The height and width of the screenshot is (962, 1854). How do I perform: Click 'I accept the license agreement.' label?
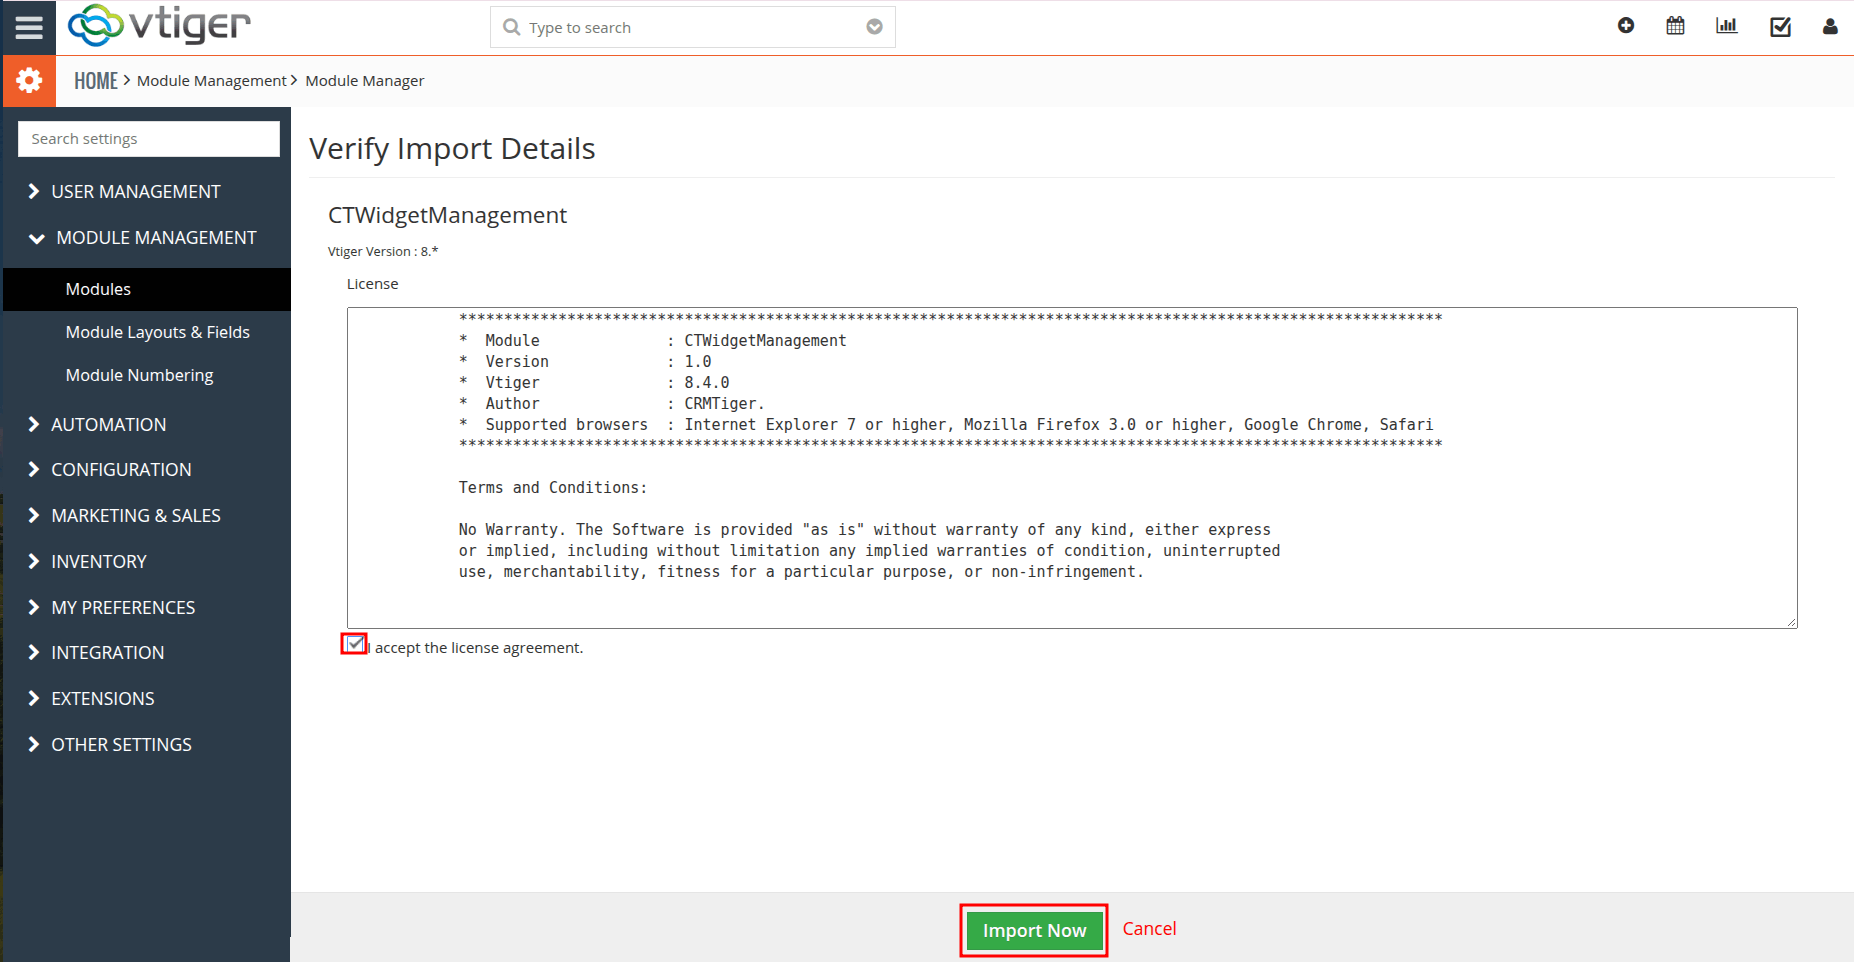coord(476,648)
